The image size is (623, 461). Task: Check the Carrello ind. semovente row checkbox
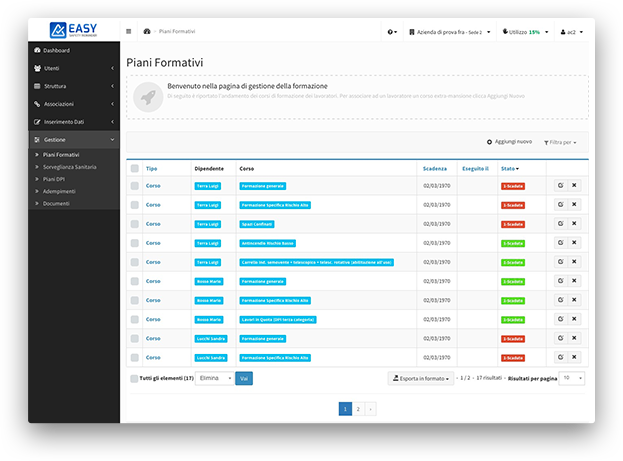tap(135, 262)
